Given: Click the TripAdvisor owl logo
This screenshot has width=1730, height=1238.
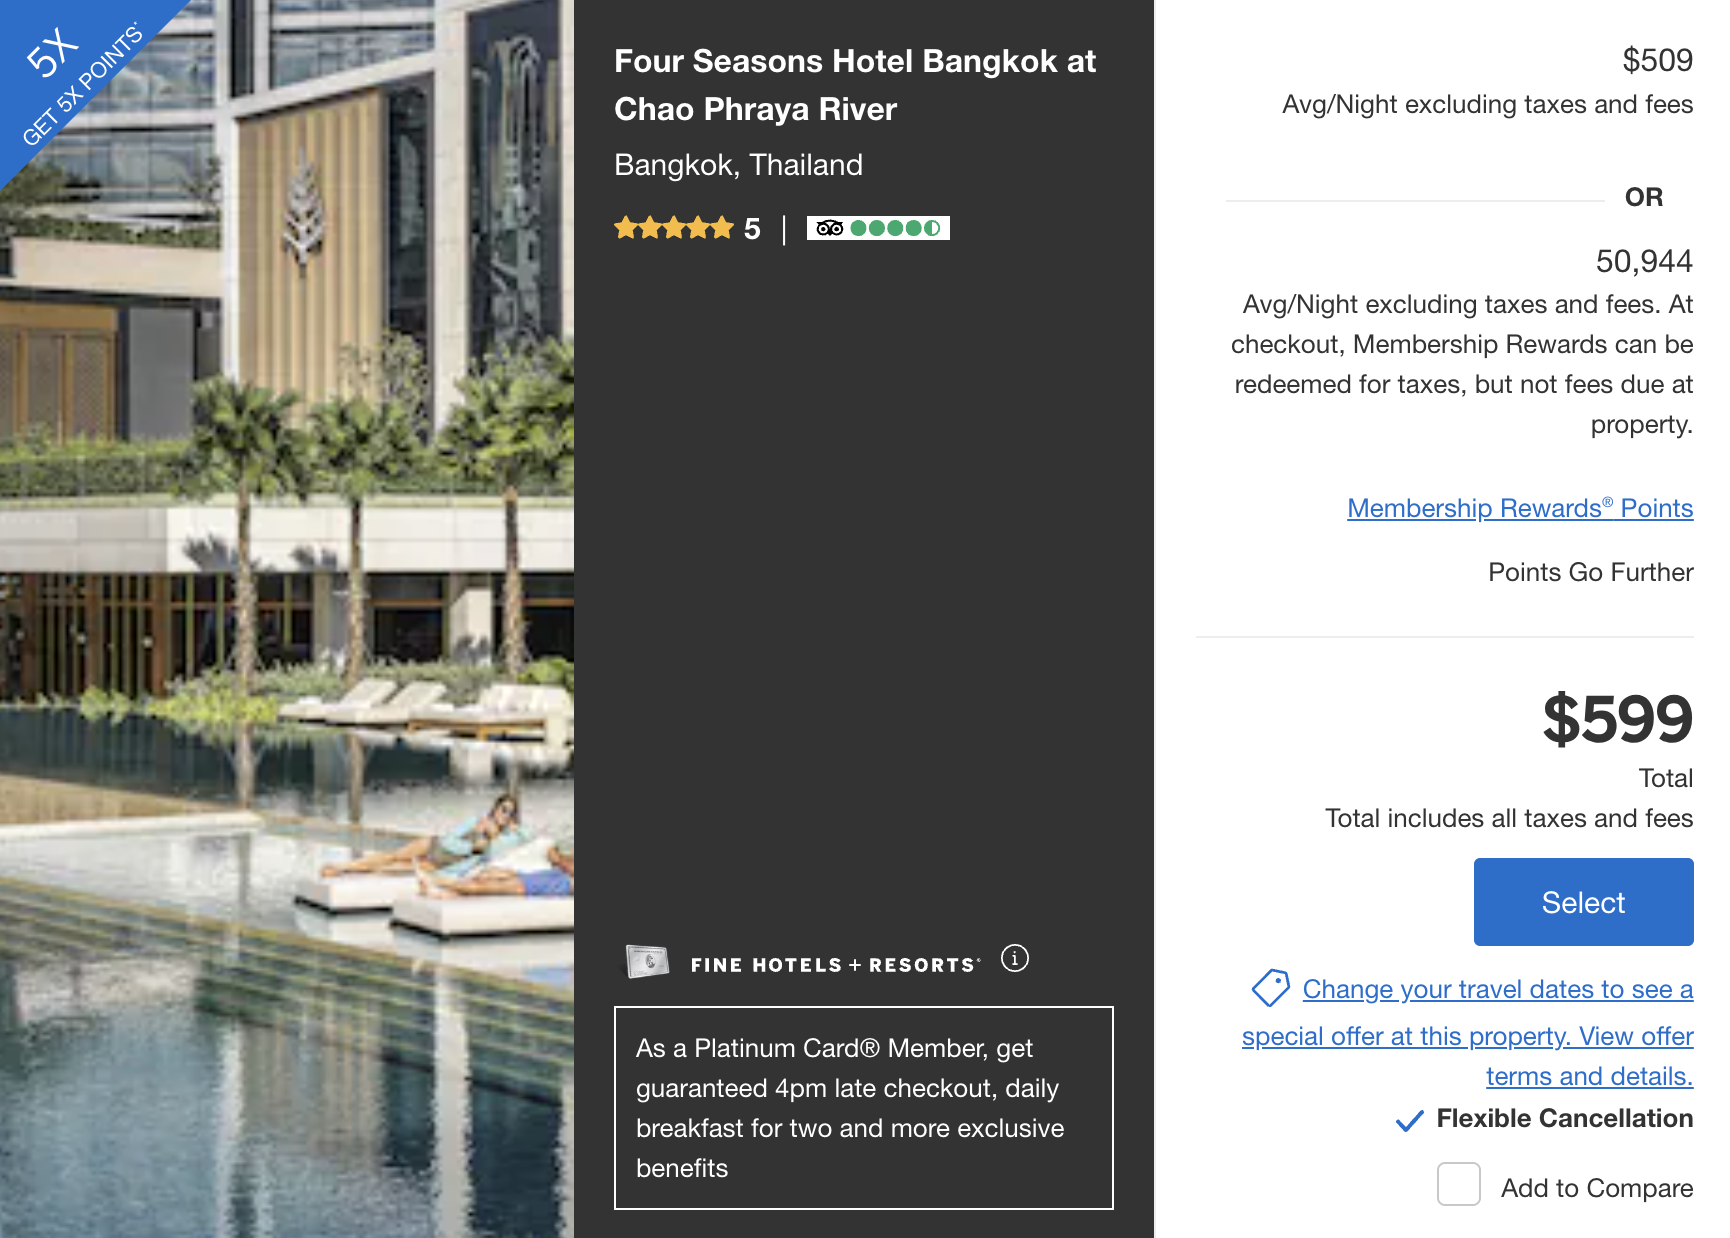Looking at the screenshot, I should click(x=829, y=228).
